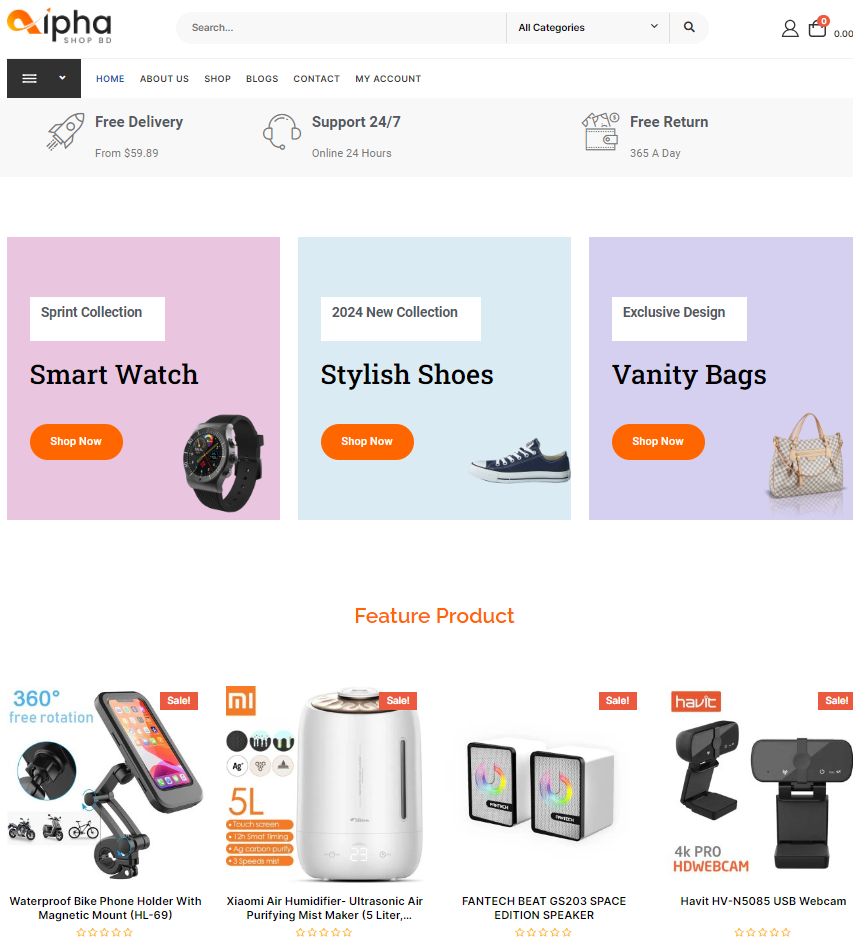Click the Alpha Shop BD logo

pyautogui.click(x=59, y=26)
